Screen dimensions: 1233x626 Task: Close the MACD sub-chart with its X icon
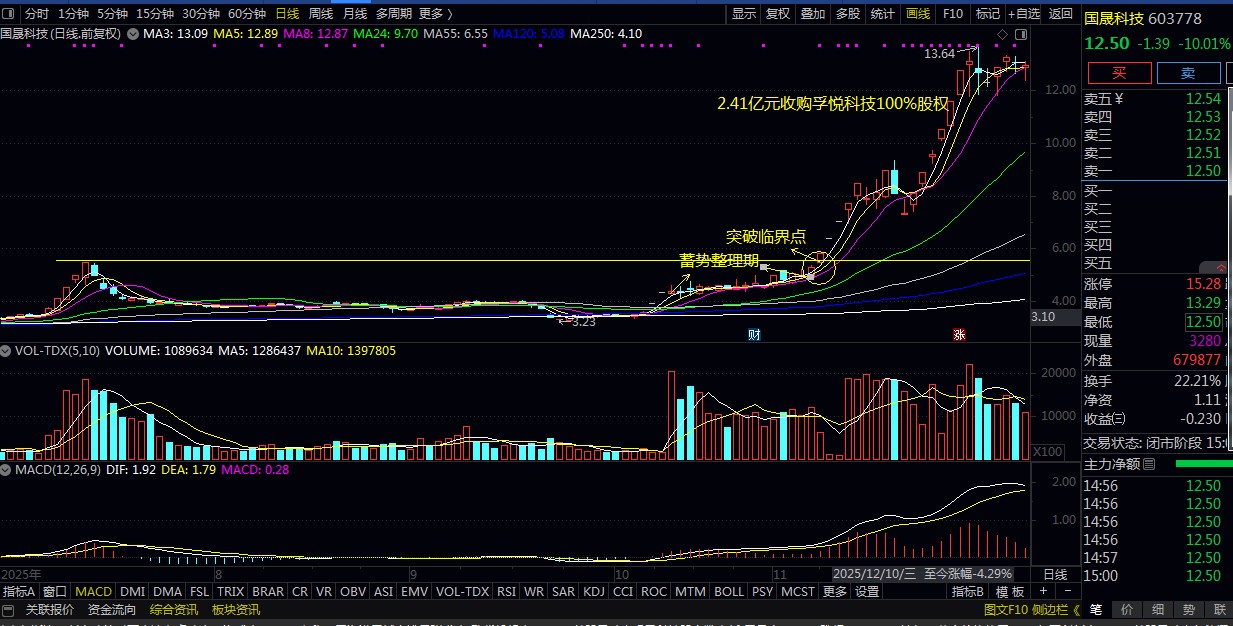pyautogui.click(x=5, y=469)
